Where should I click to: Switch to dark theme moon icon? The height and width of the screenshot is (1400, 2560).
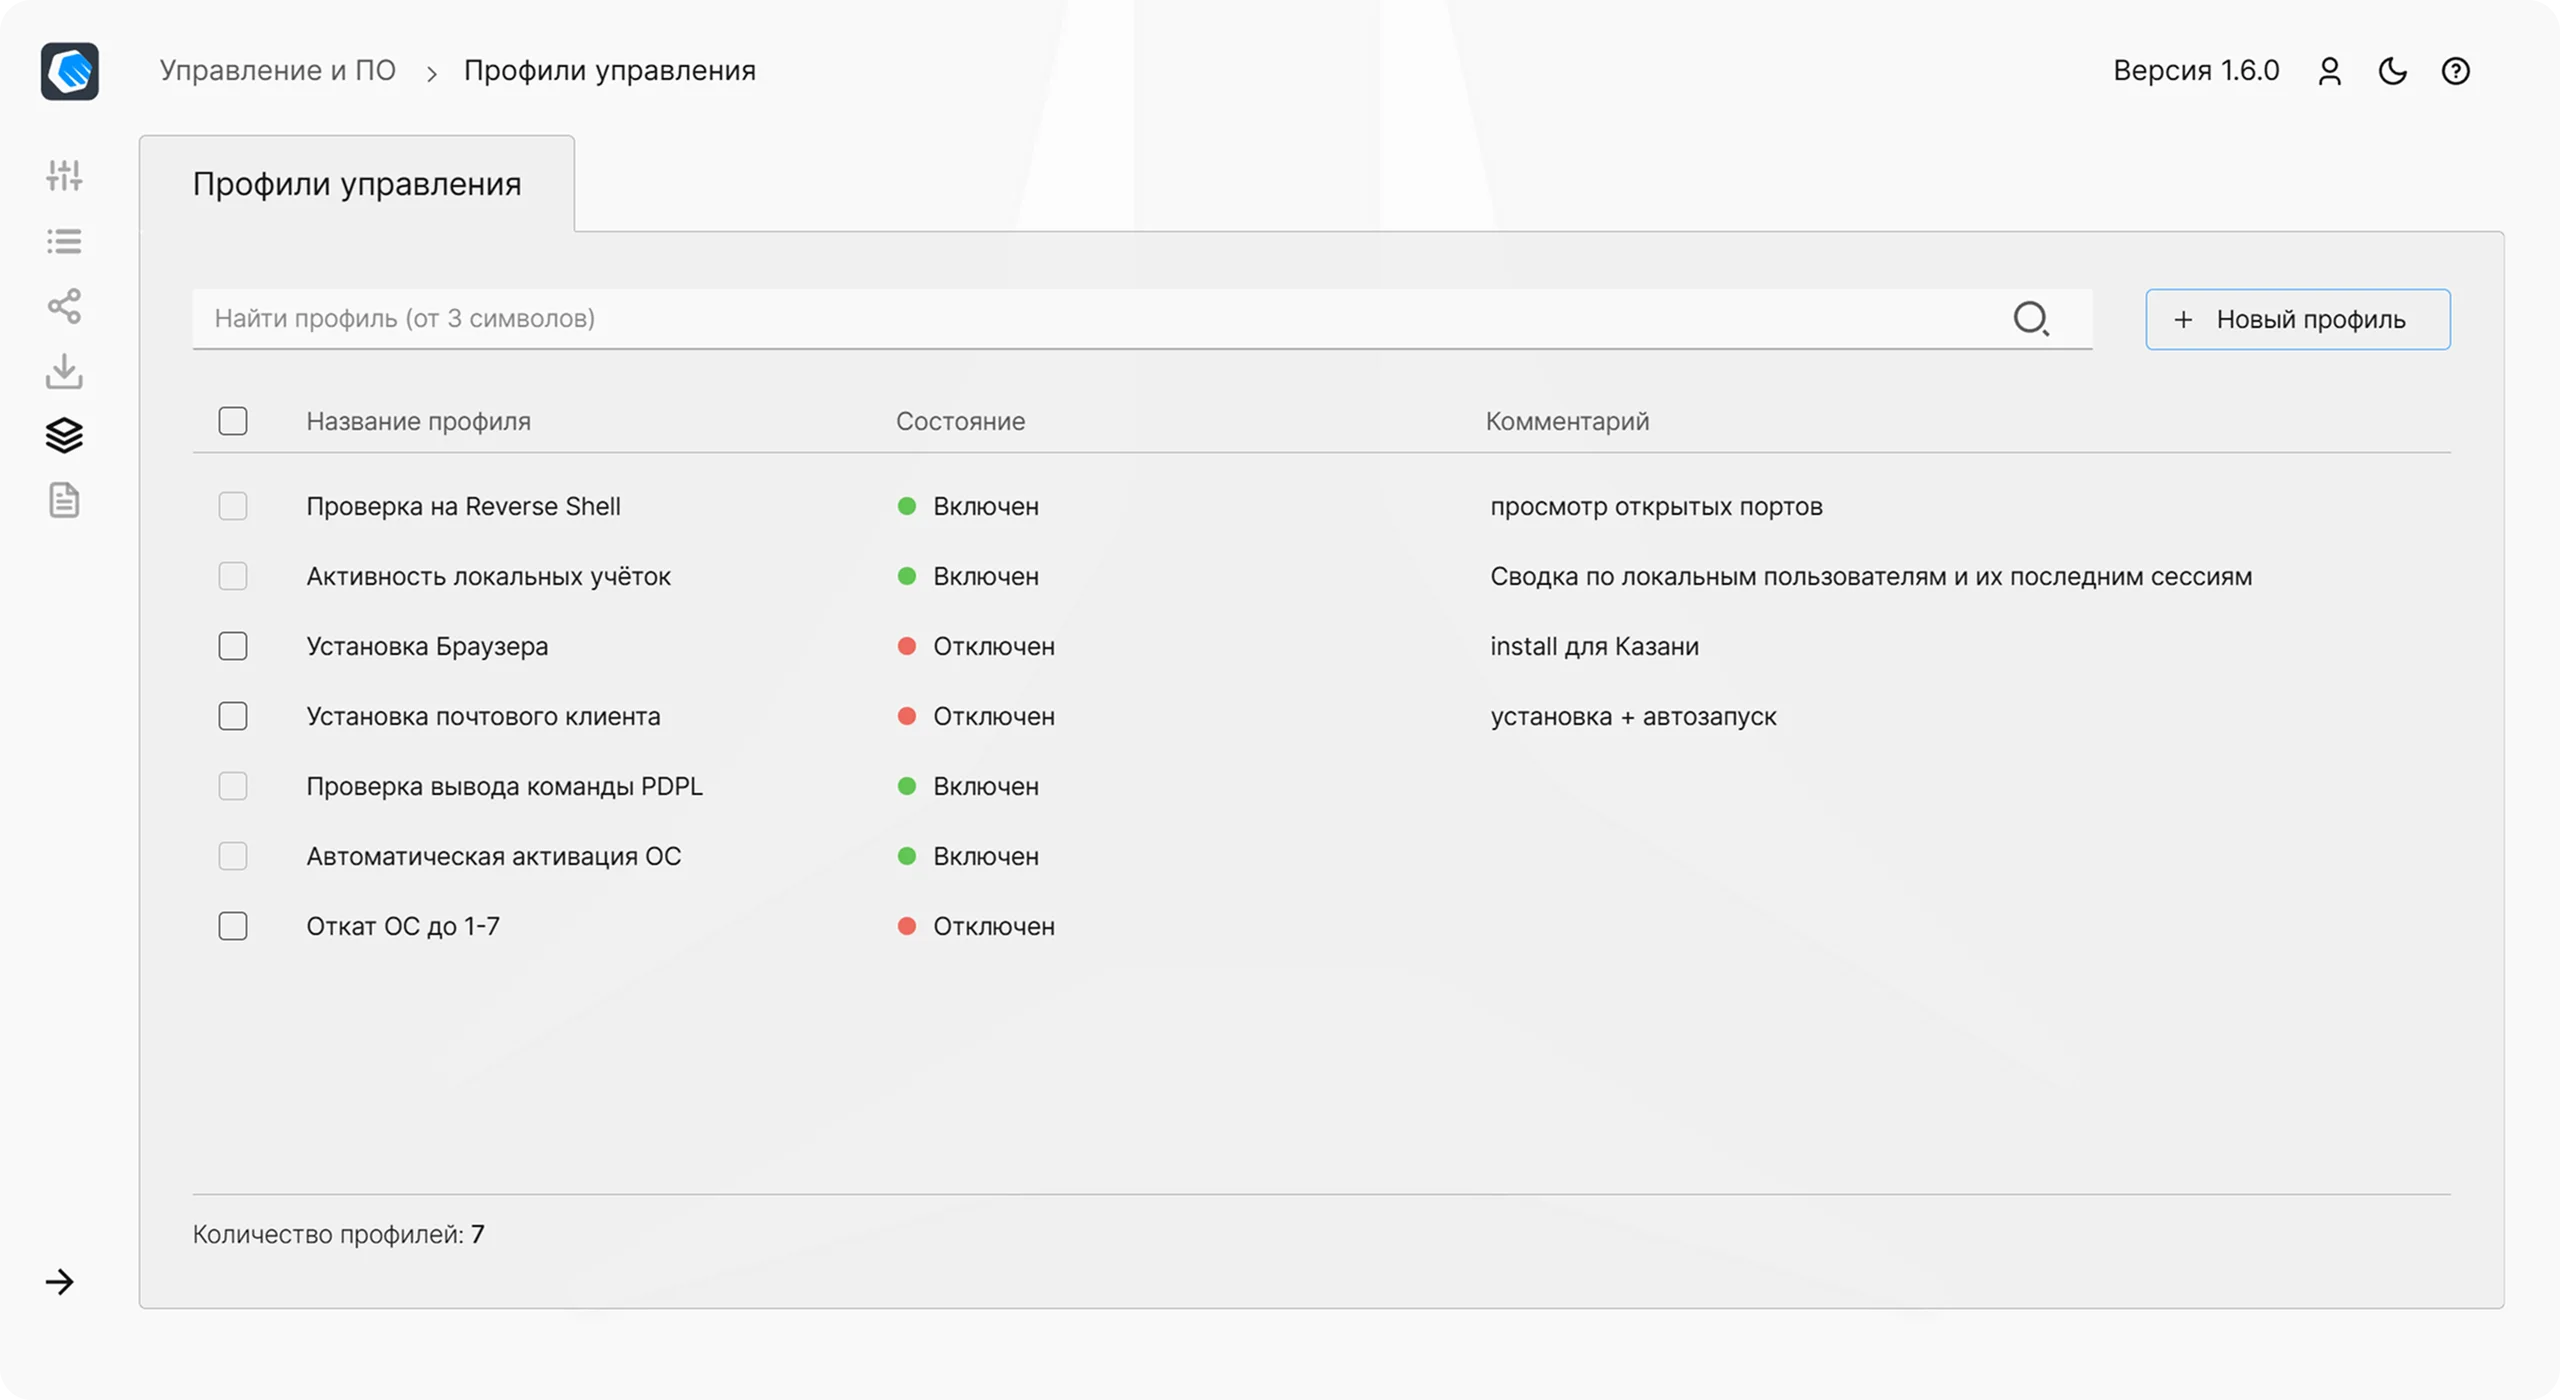(x=2393, y=71)
